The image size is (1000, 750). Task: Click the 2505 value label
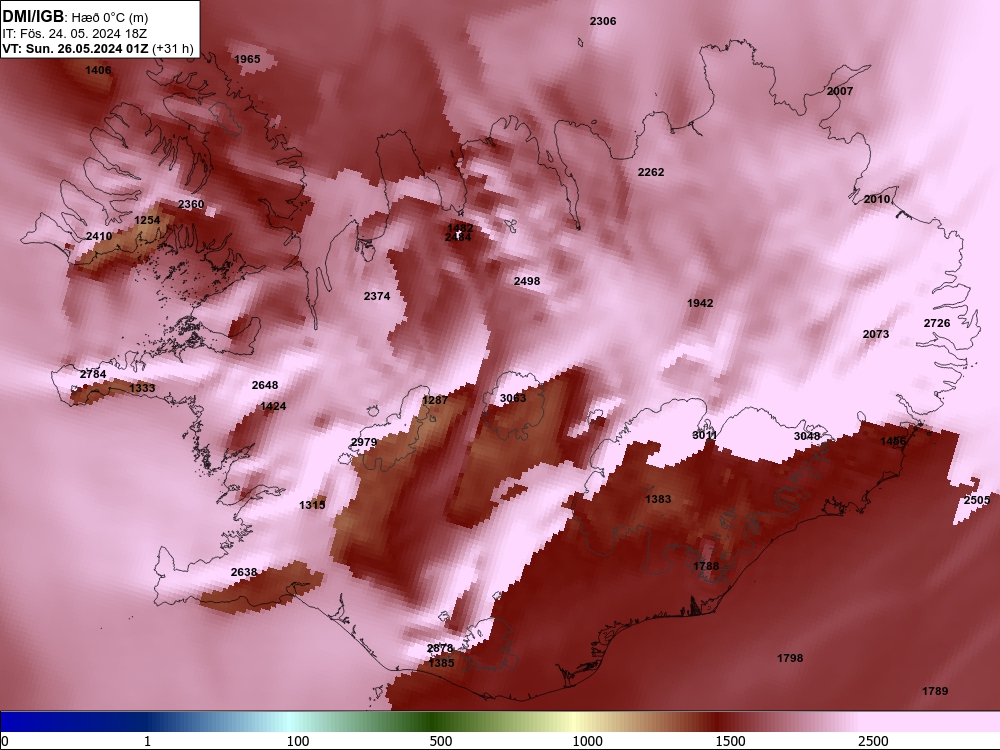(976, 500)
